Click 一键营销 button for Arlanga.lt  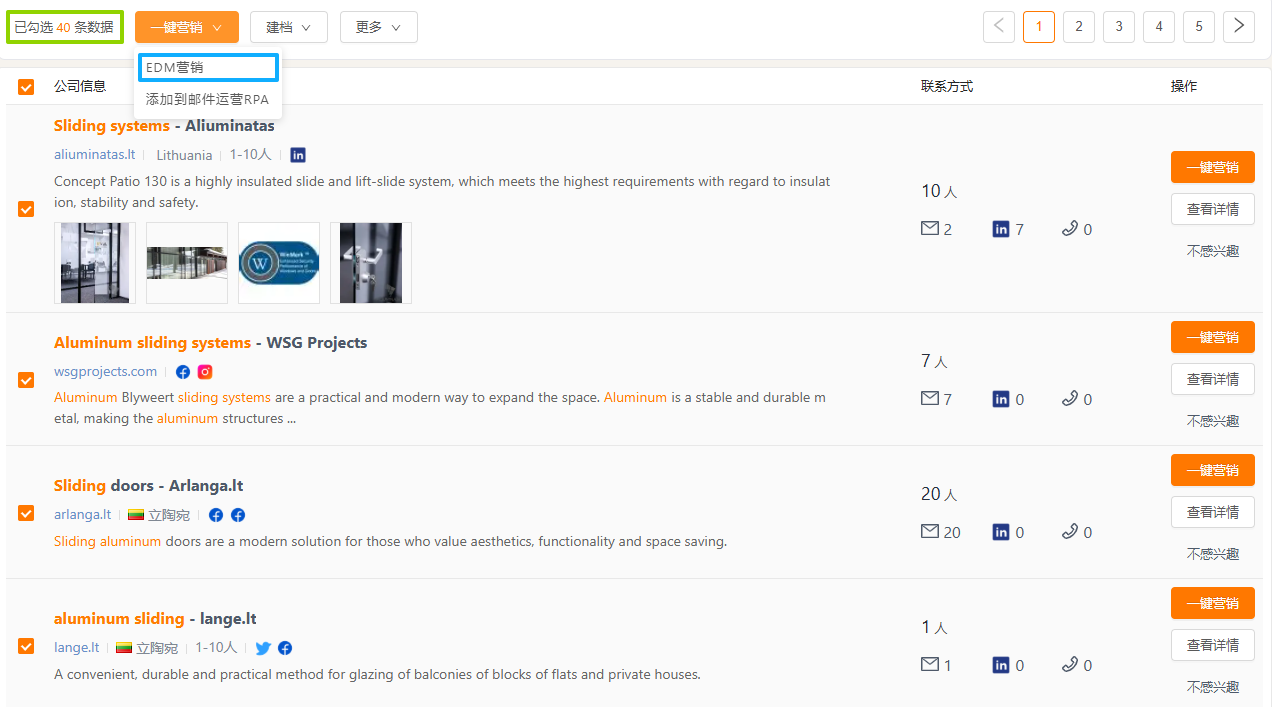click(1213, 470)
